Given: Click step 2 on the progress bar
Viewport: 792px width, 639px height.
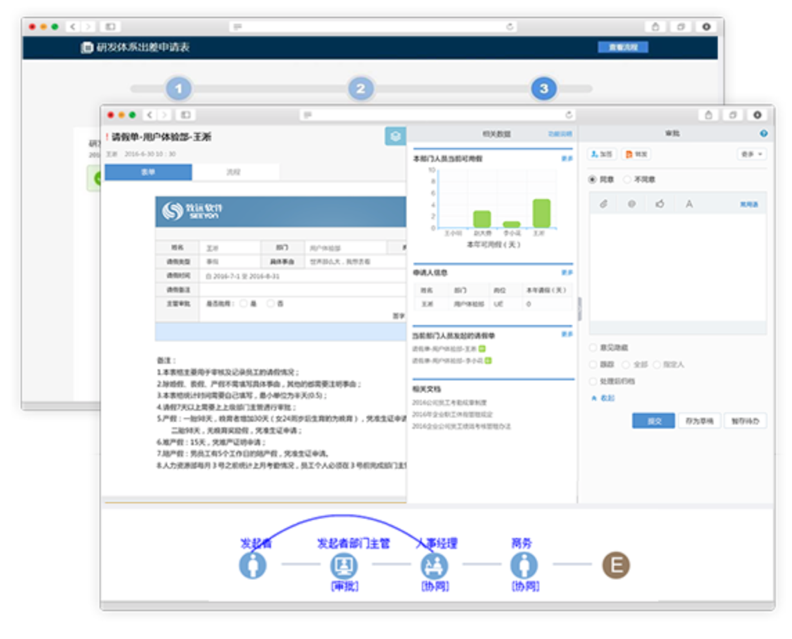Looking at the screenshot, I should click(x=361, y=89).
